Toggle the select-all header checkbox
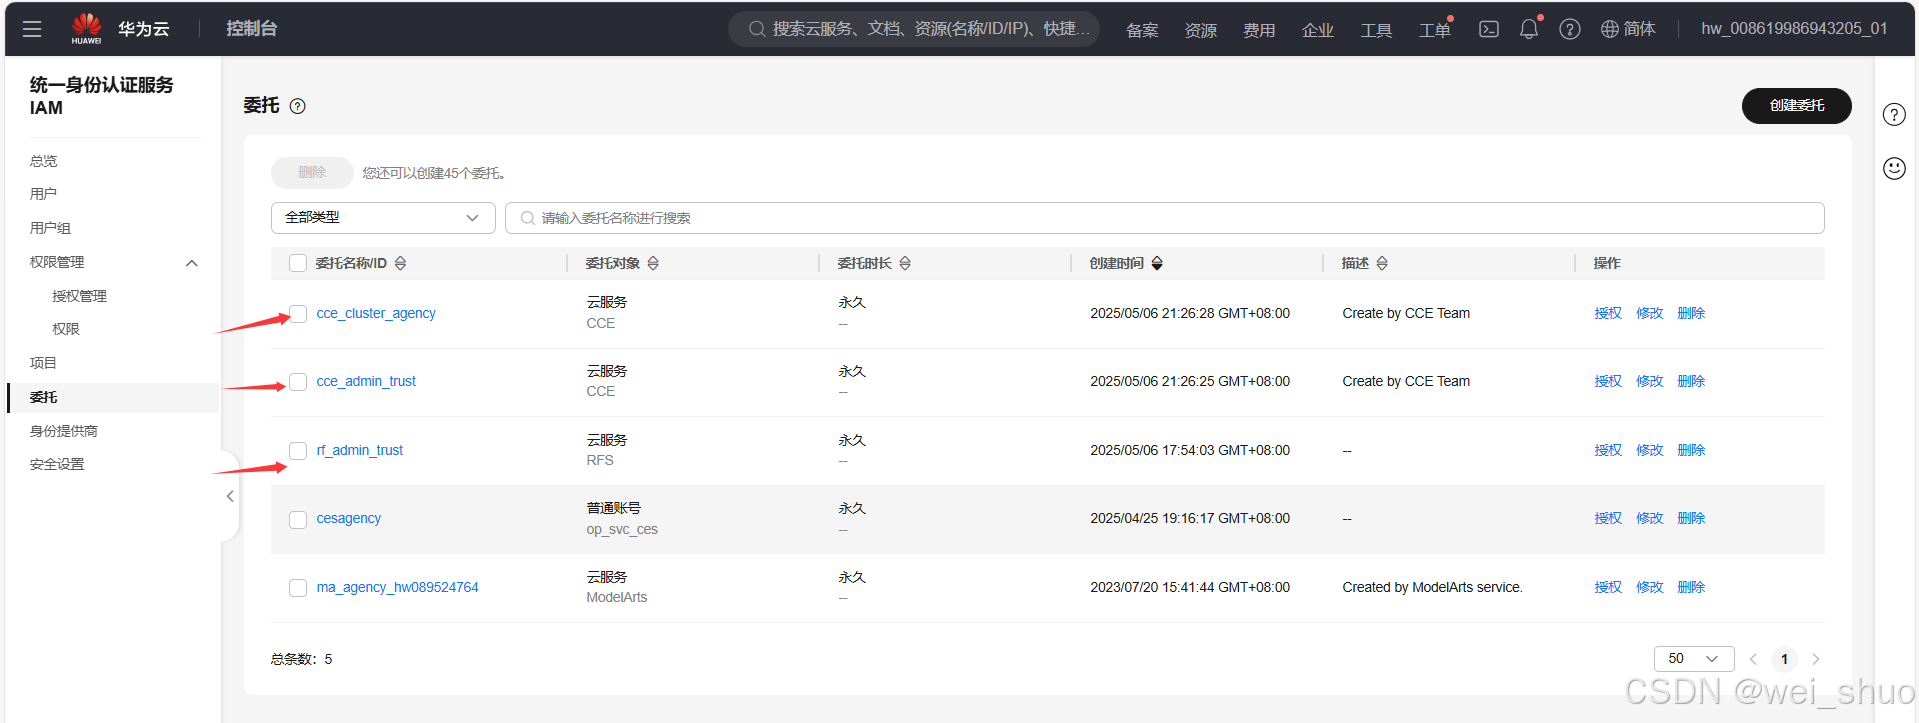Image resolution: width=1919 pixels, height=723 pixels. [x=298, y=263]
